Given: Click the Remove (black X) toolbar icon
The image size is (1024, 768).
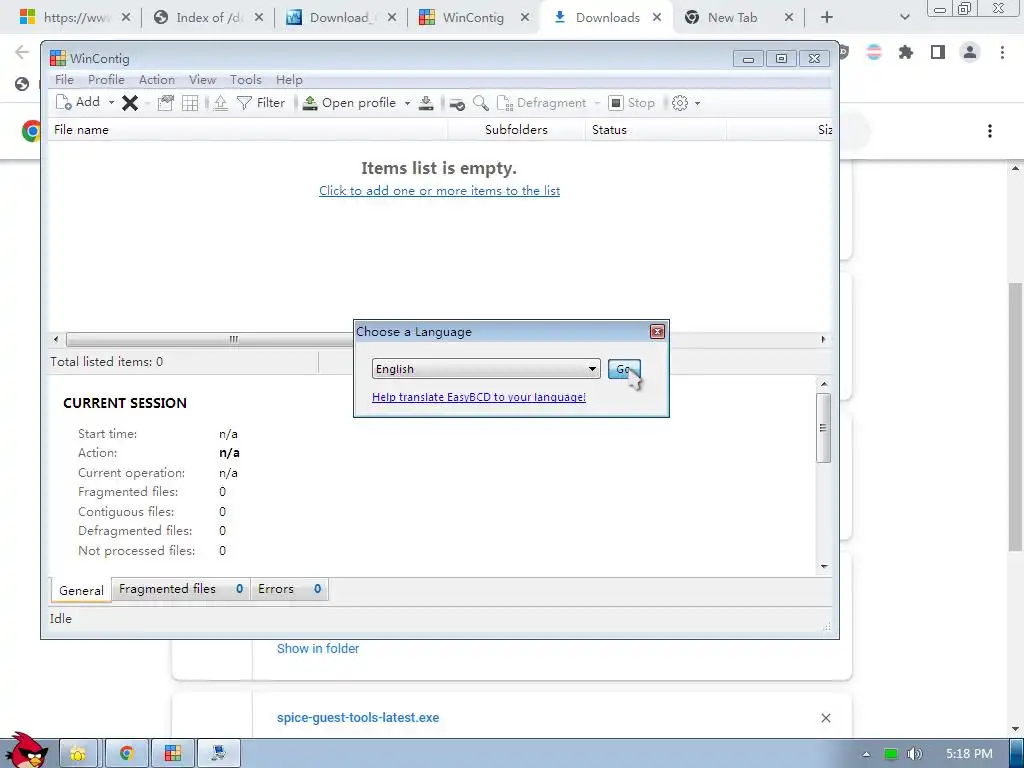Looking at the screenshot, I should coord(130,103).
